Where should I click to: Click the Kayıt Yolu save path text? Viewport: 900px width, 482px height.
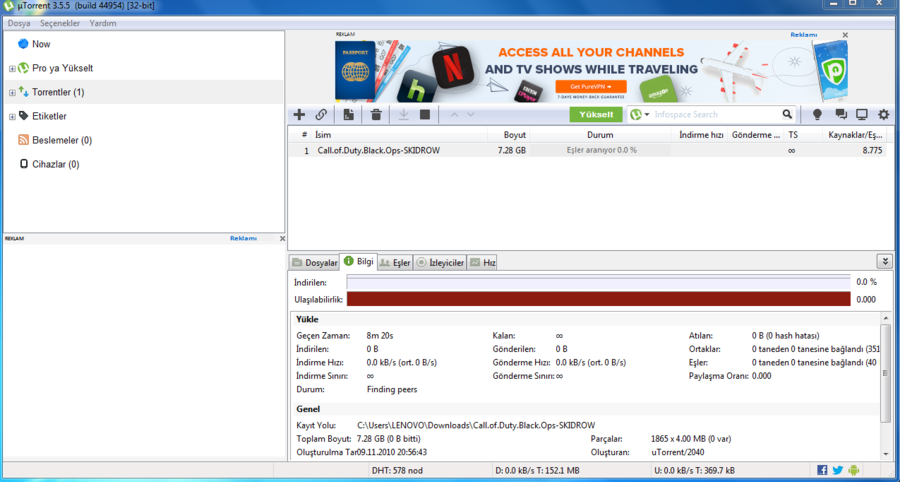[476, 425]
